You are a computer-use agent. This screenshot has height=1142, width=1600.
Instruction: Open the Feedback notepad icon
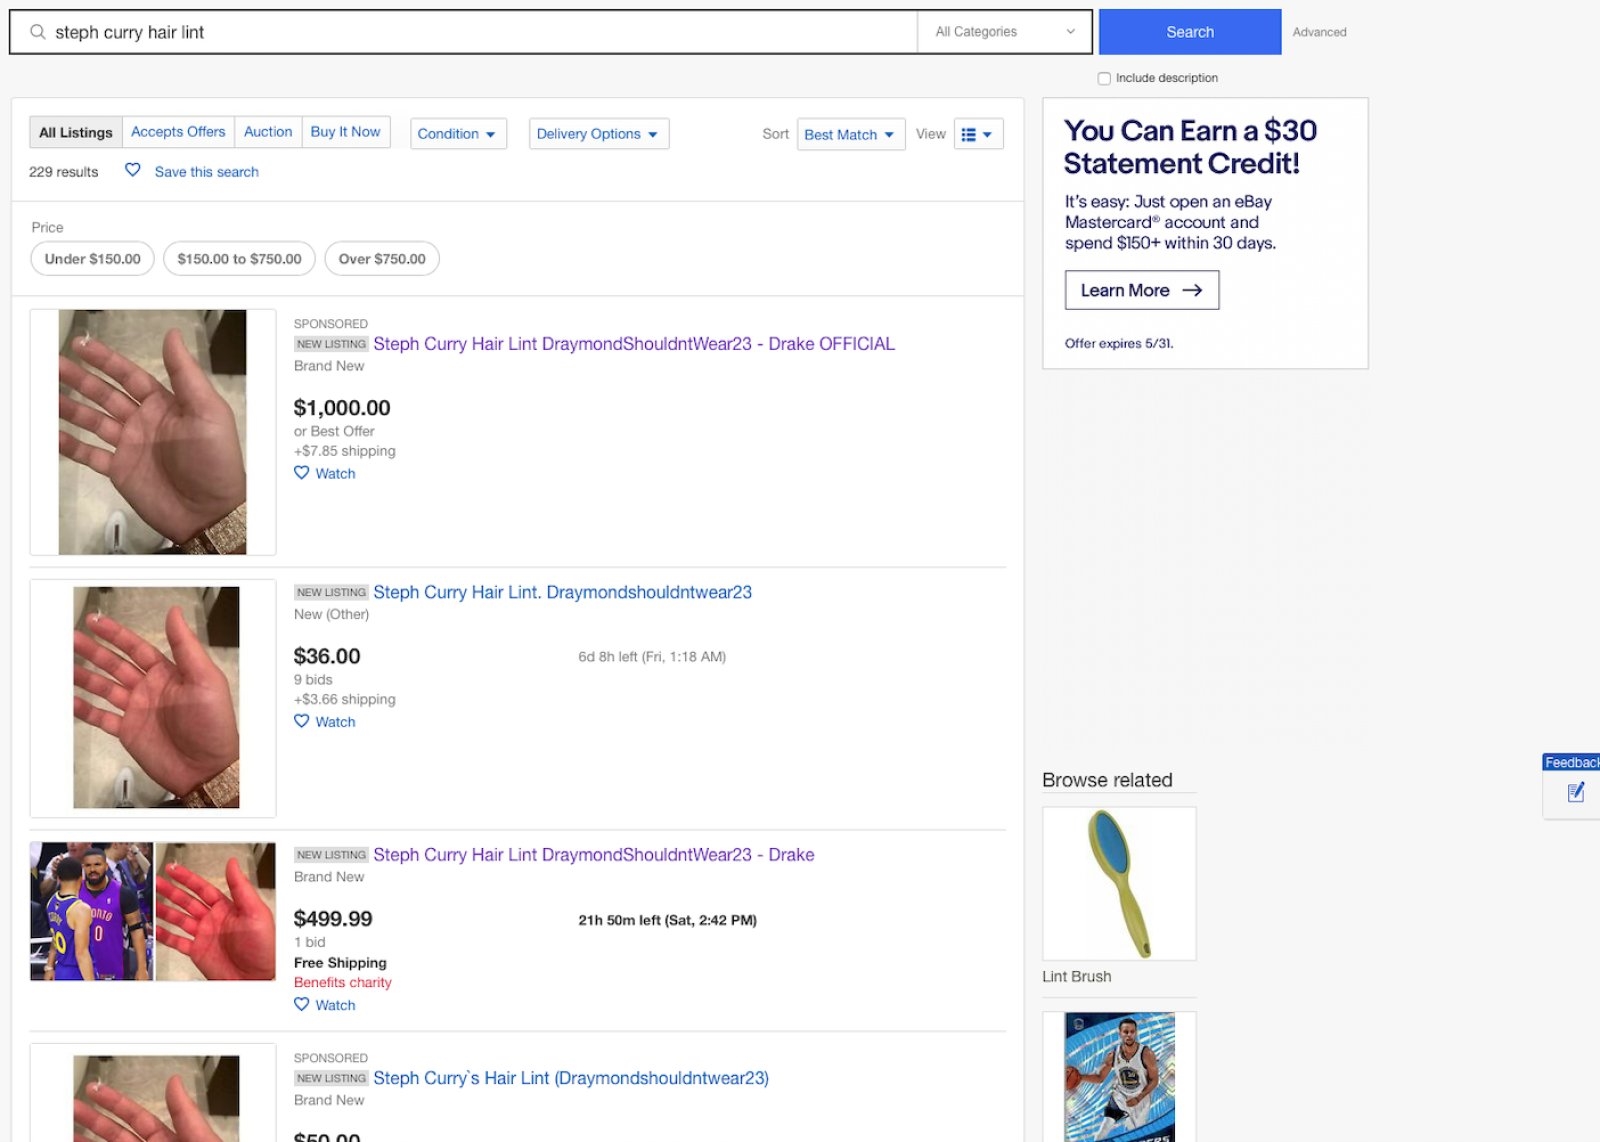(1576, 793)
